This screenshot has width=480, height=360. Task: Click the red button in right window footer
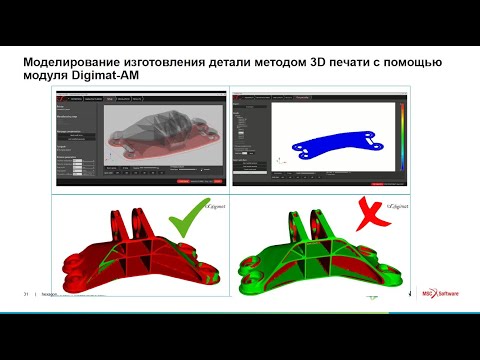[377, 184]
